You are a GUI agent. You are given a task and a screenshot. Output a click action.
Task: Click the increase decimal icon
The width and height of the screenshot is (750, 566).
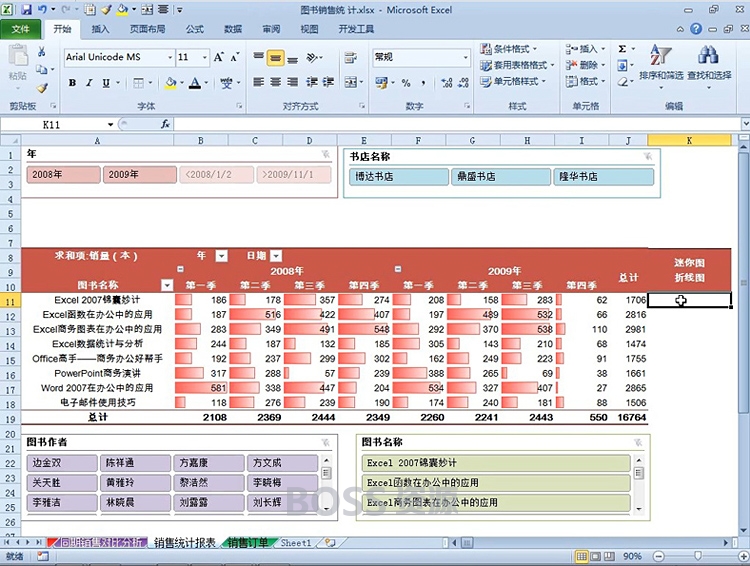447,83
